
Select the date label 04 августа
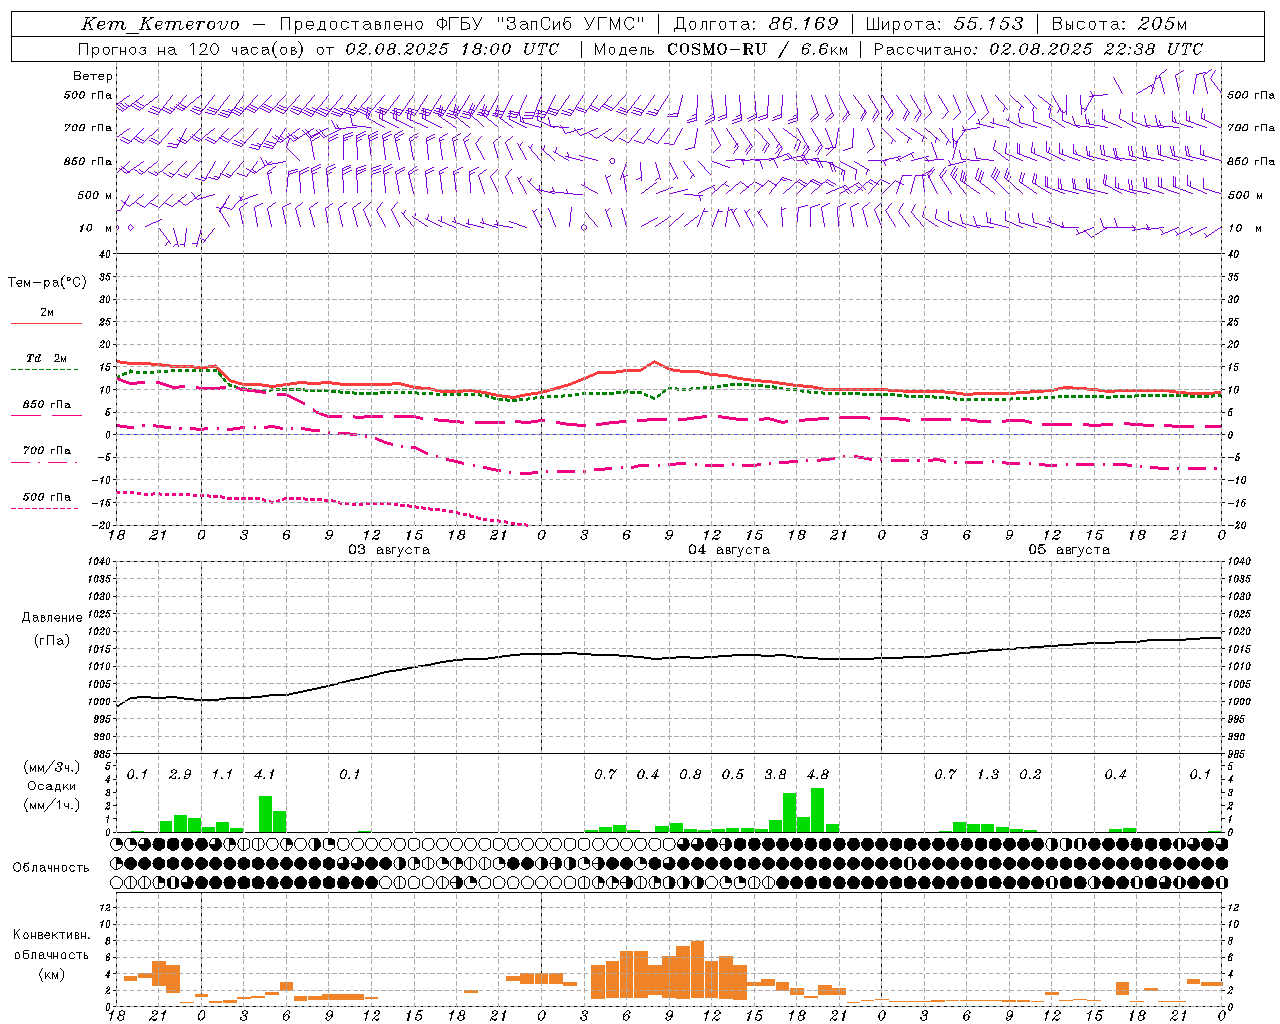(x=729, y=550)
